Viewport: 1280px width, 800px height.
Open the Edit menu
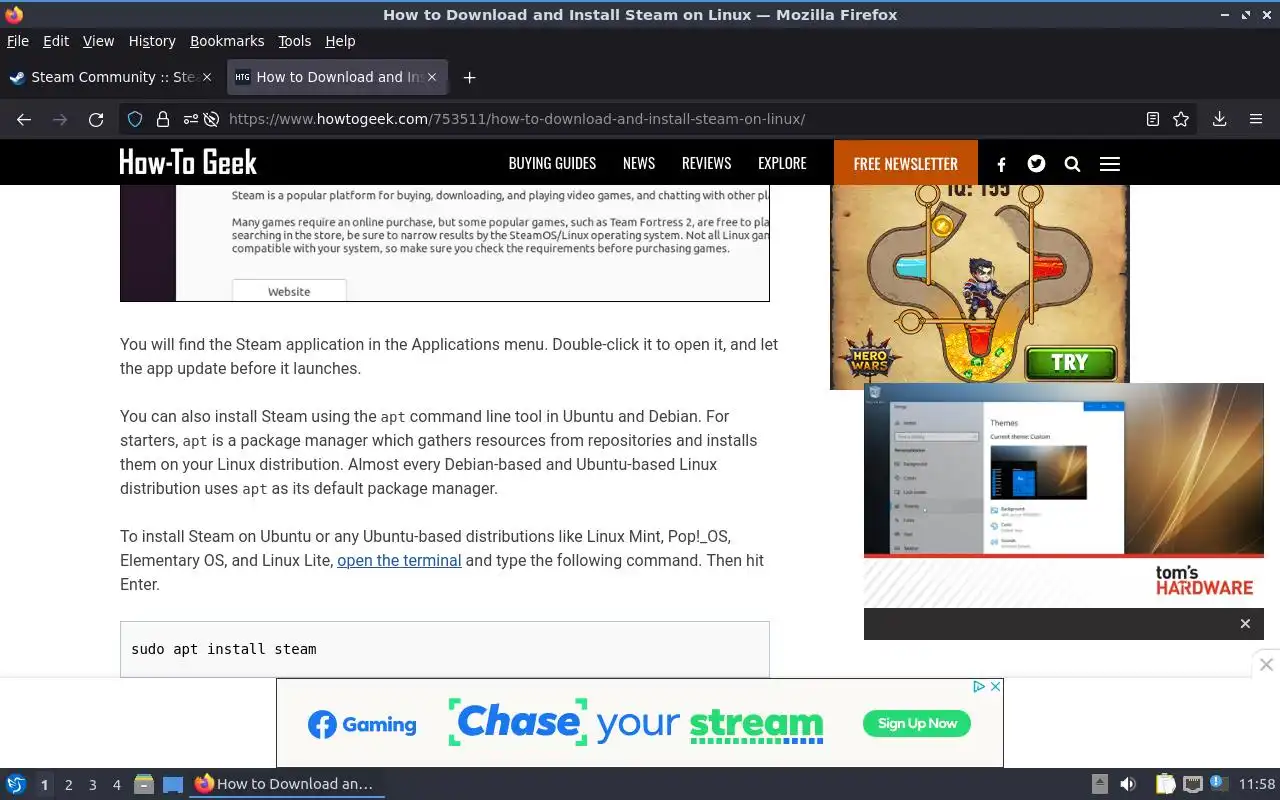pyautogui.click(x=56, y=41)
